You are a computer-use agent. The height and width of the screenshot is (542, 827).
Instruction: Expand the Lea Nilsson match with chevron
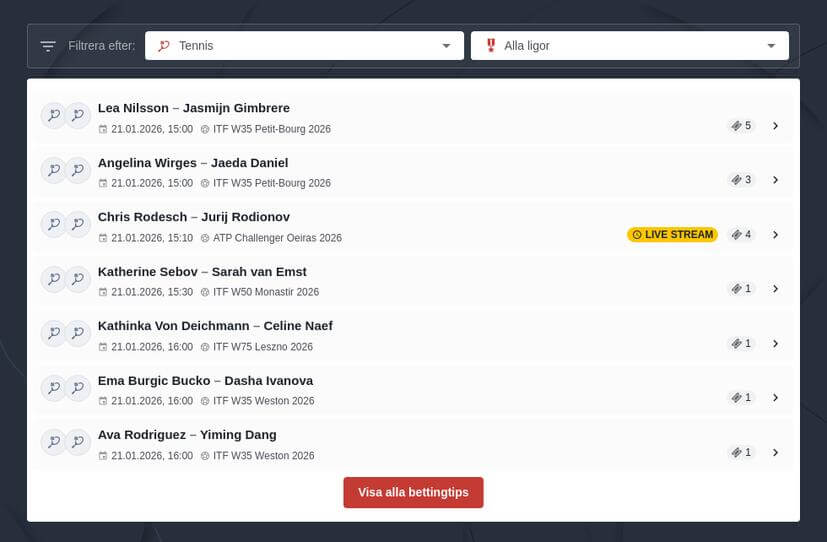click(x=775, y=126)
